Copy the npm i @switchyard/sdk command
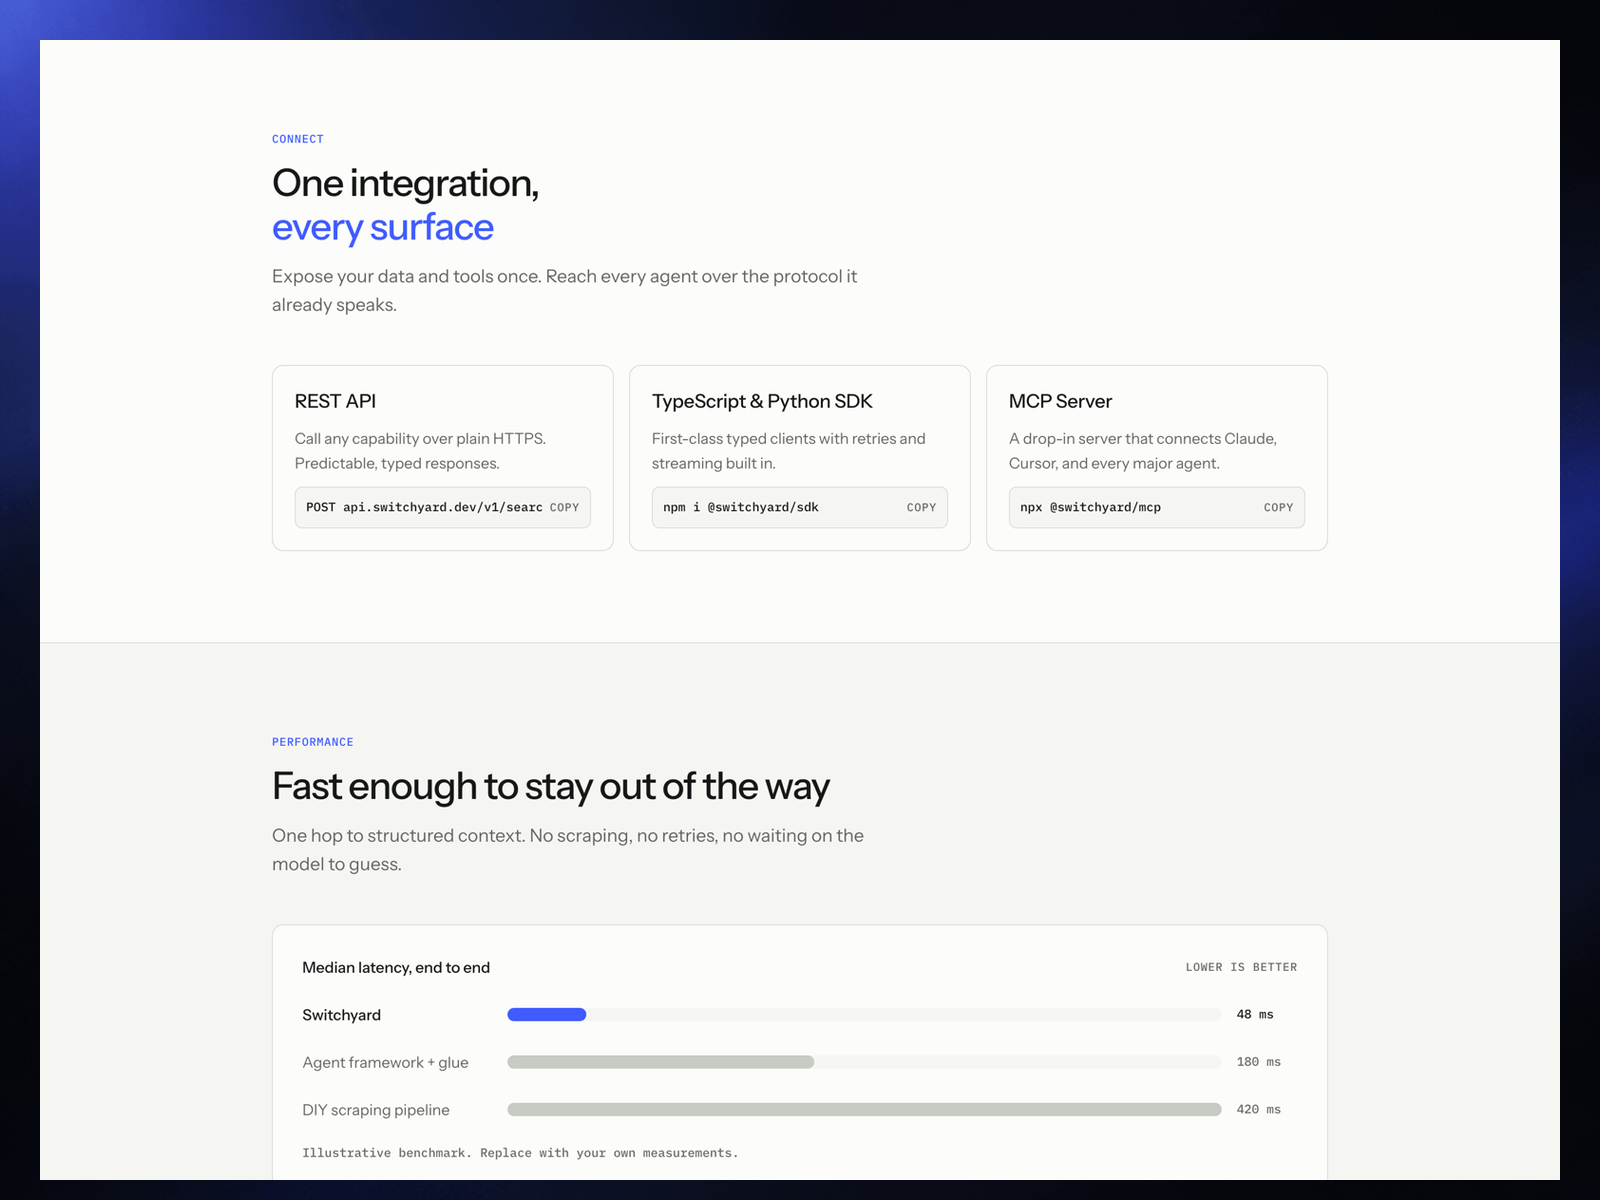1600x1200 pixels. (921, 508)
